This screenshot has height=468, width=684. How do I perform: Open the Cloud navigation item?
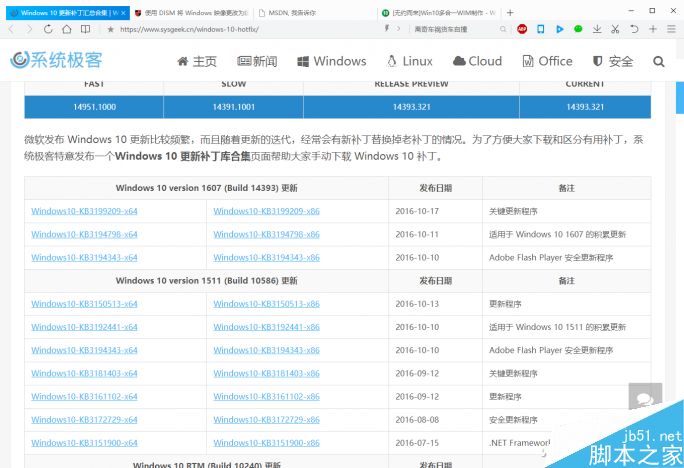tap(478, 61)
